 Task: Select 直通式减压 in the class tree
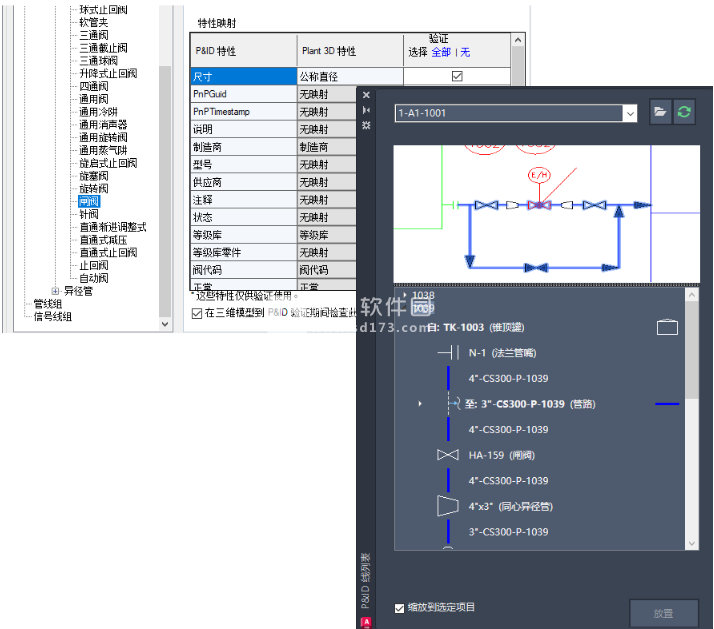point(103,240)
